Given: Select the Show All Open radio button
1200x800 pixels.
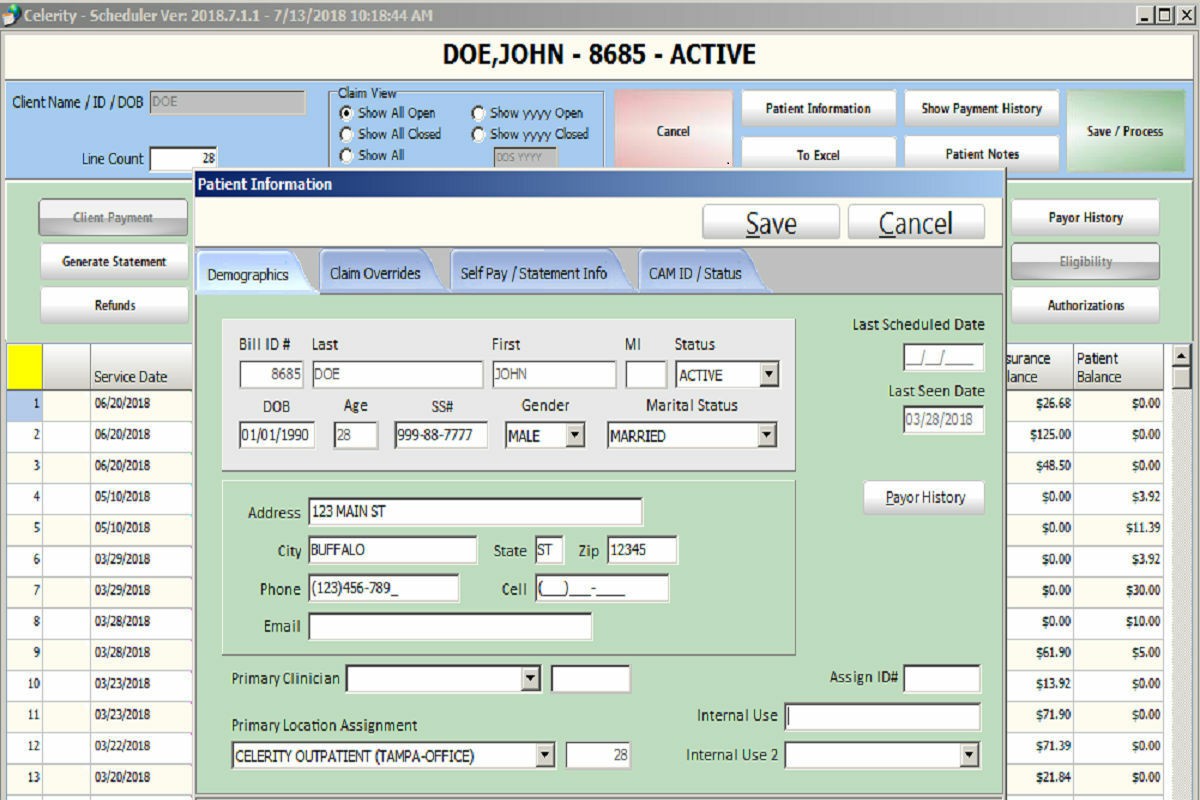Looking at the screenshot, I should click(x=347, y=113).
